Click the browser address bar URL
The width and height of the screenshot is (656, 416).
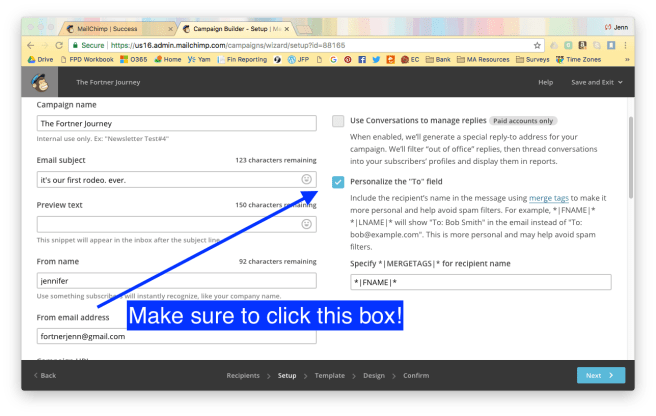[x=228, y=45]
